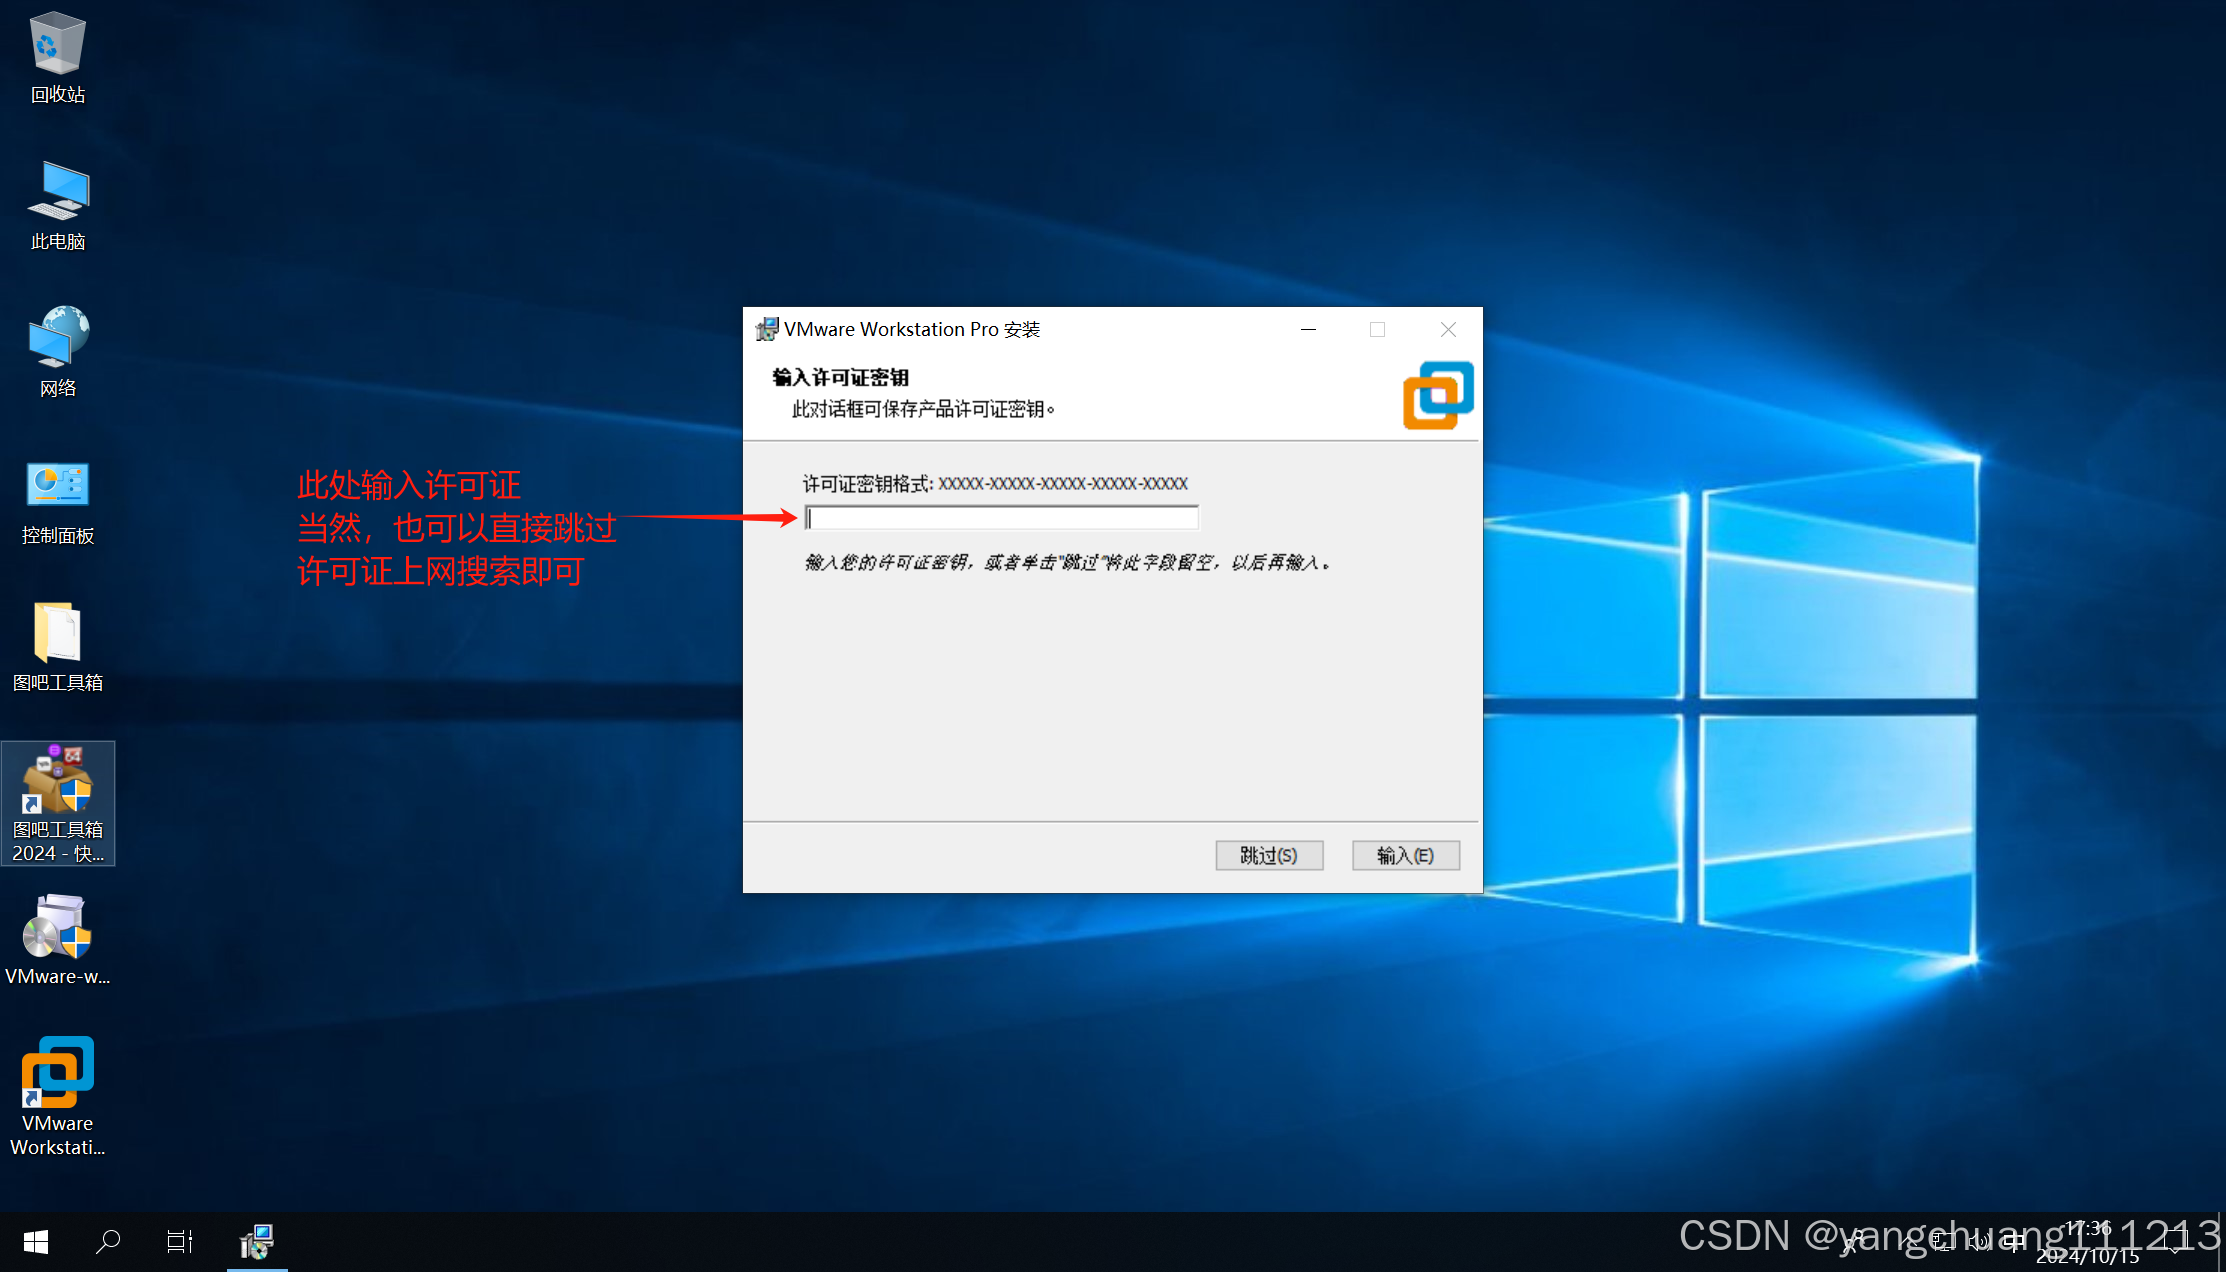This screenshot has width=2226, height=1272.
Task: Select the 图吧工具箱 2024 shortcut icon
Action: click(x=57, y=804)
